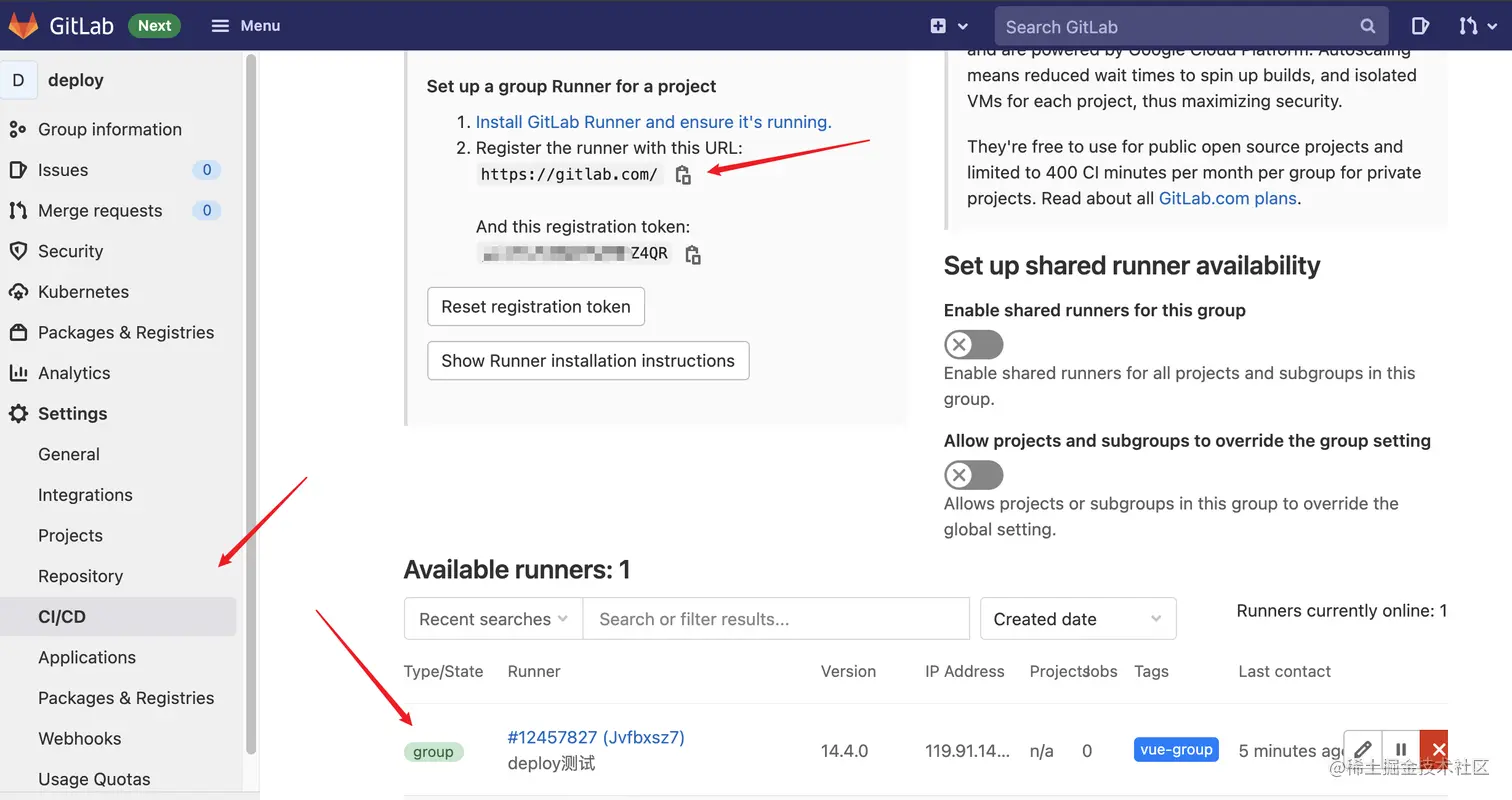Open Install GitLab Runner link
Image resolution: width=1512 pixels, height=800 pixels.
[653, 122]
